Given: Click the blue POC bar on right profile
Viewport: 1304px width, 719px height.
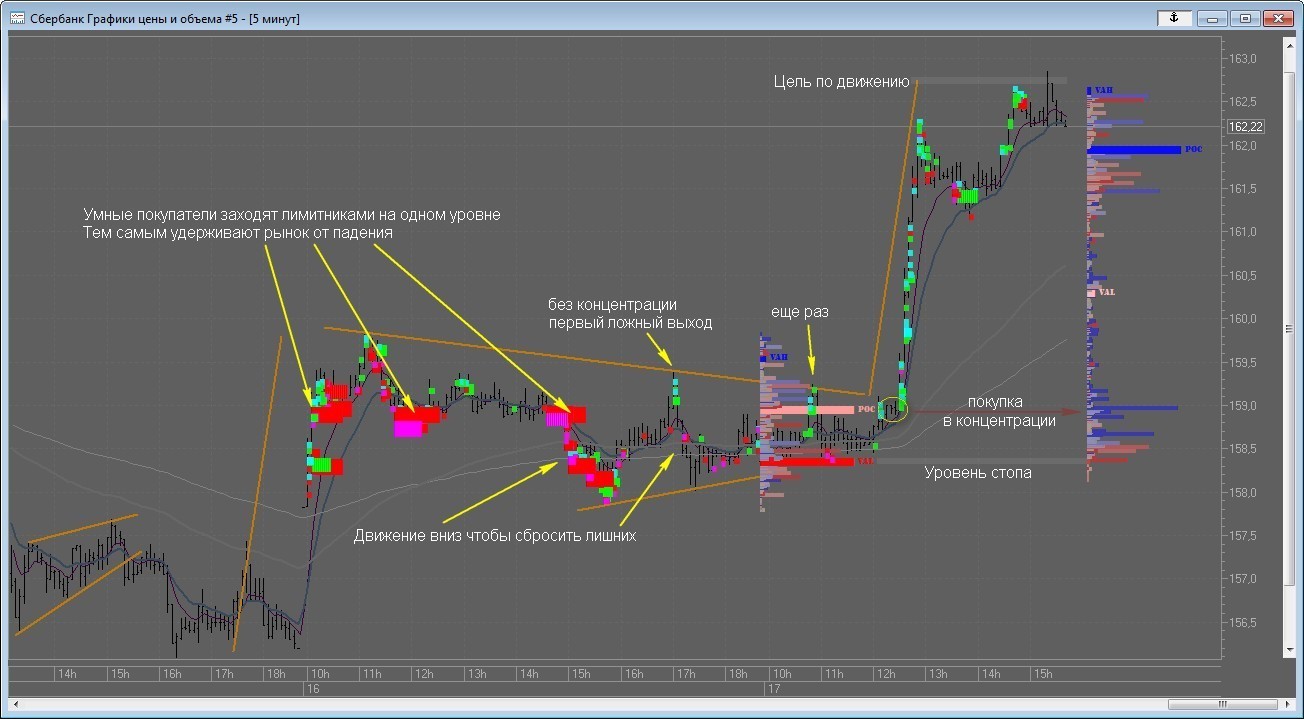Looking at the screenshot, I should pos(1134,150).
